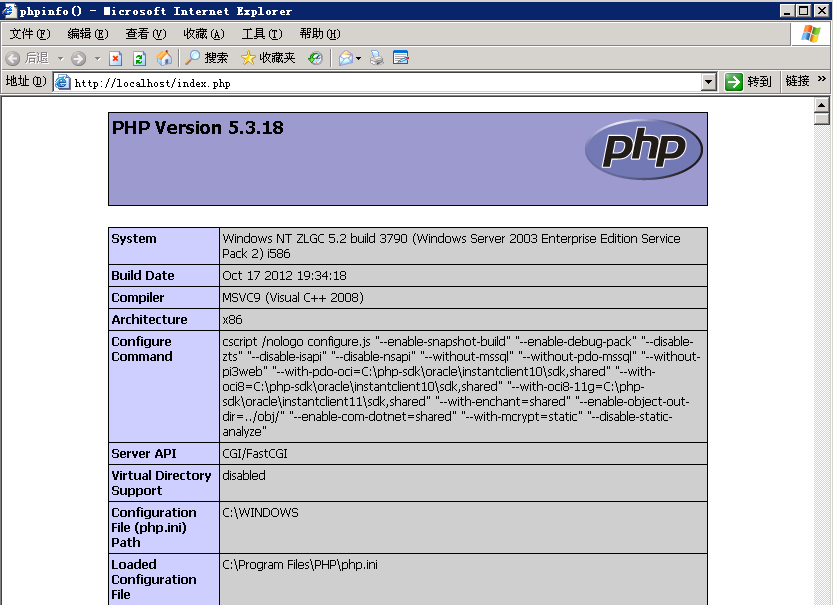The height and width of the screenshot is (605, 833).
Task: Expand the Links toolbar chevron
Action: (x=821, y=79)
